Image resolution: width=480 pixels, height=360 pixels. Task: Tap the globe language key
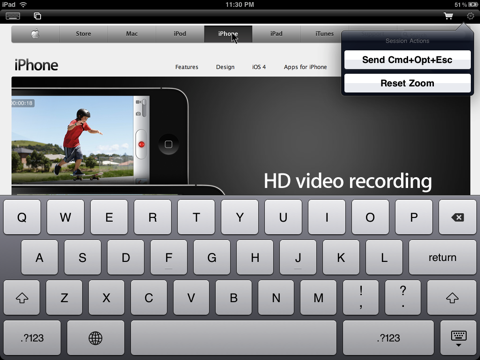point(96,338)
